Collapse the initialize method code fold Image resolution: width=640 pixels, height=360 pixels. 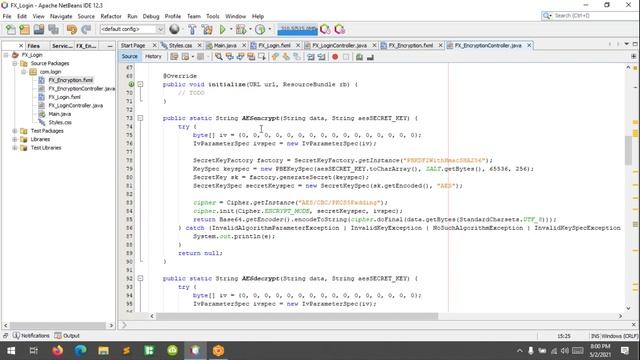point(140,84)
